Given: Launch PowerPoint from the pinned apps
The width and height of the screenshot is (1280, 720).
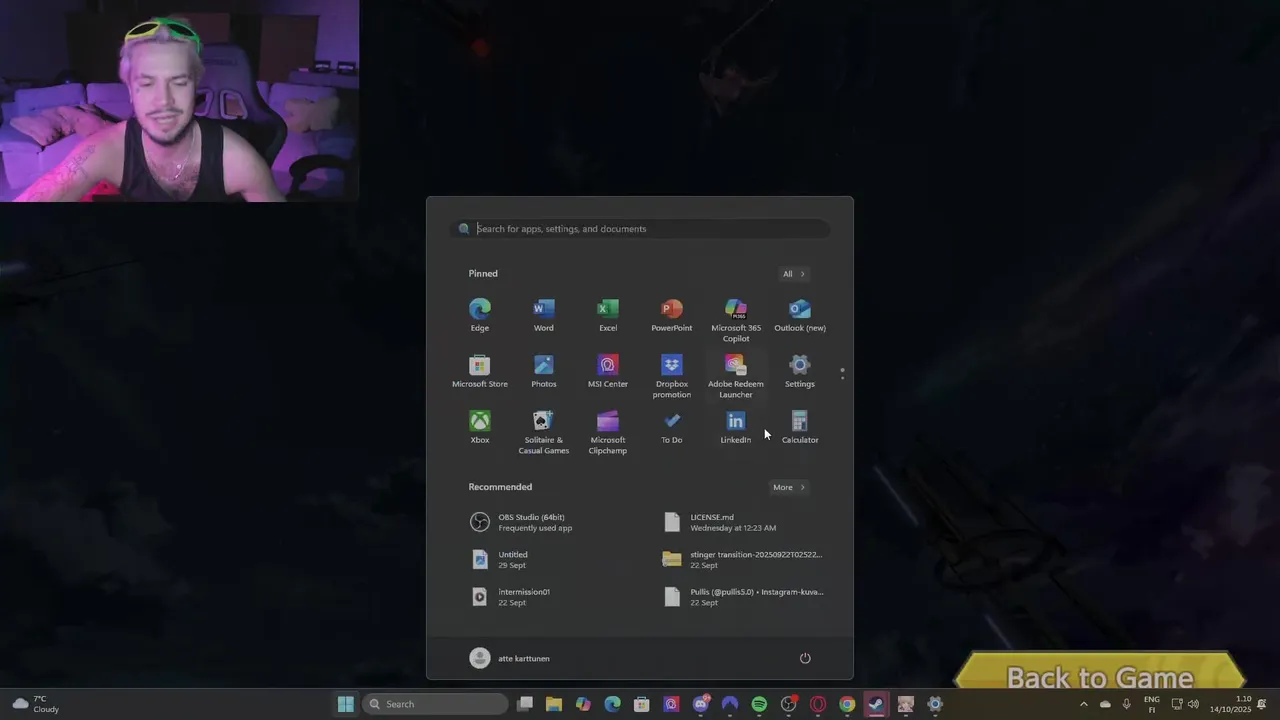Looking at the screenshot, I should (x=672, y=315).
